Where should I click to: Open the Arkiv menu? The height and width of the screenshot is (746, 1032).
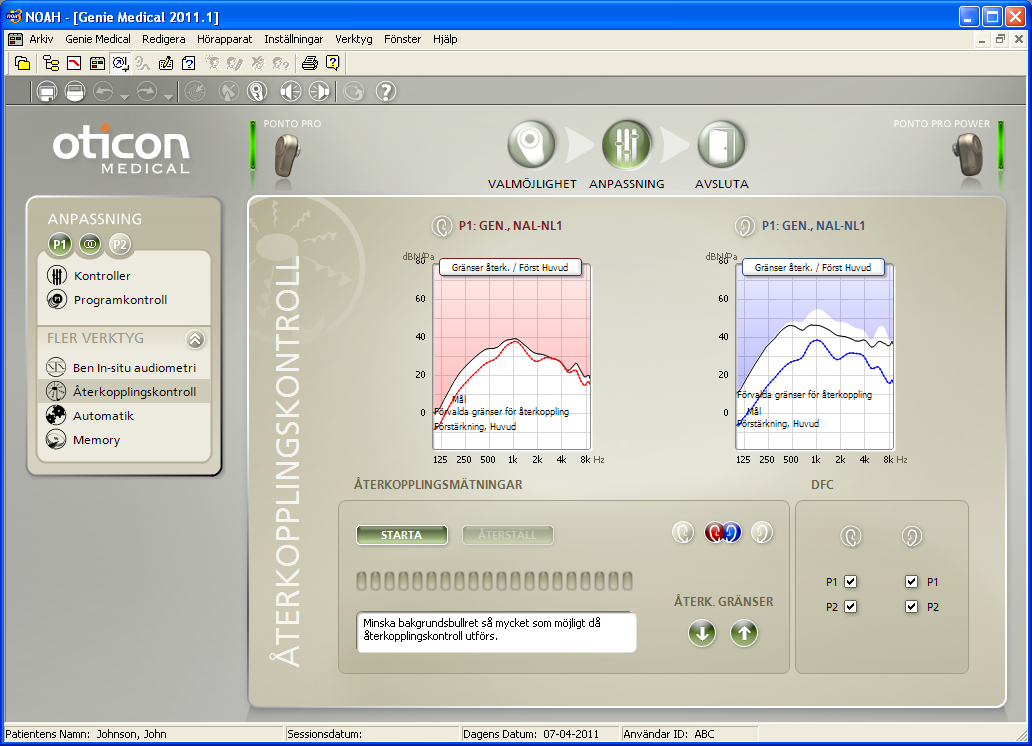coord(41,40)
